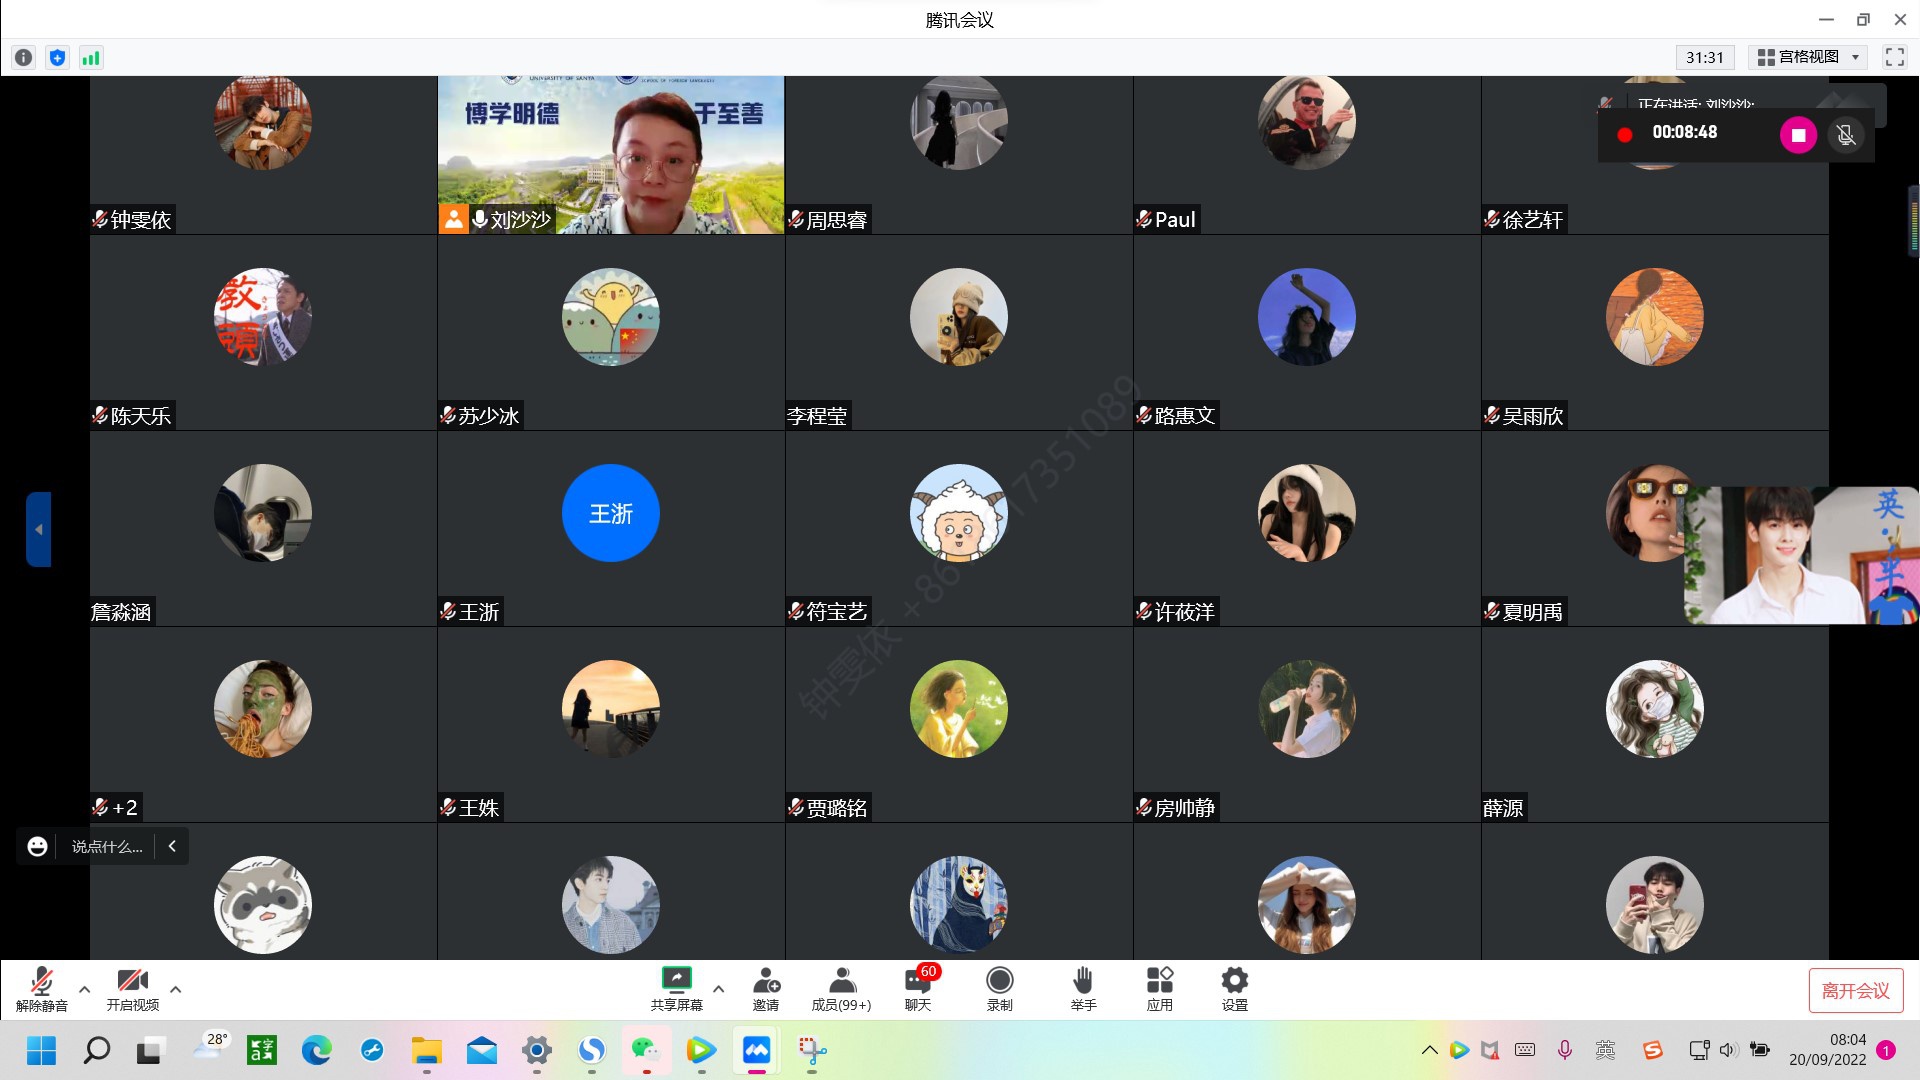Click the Leave Meeting (离开会议) button
This screenshot has width=1920, height=1080.
pyautogui.click(x=1855, y=990)
